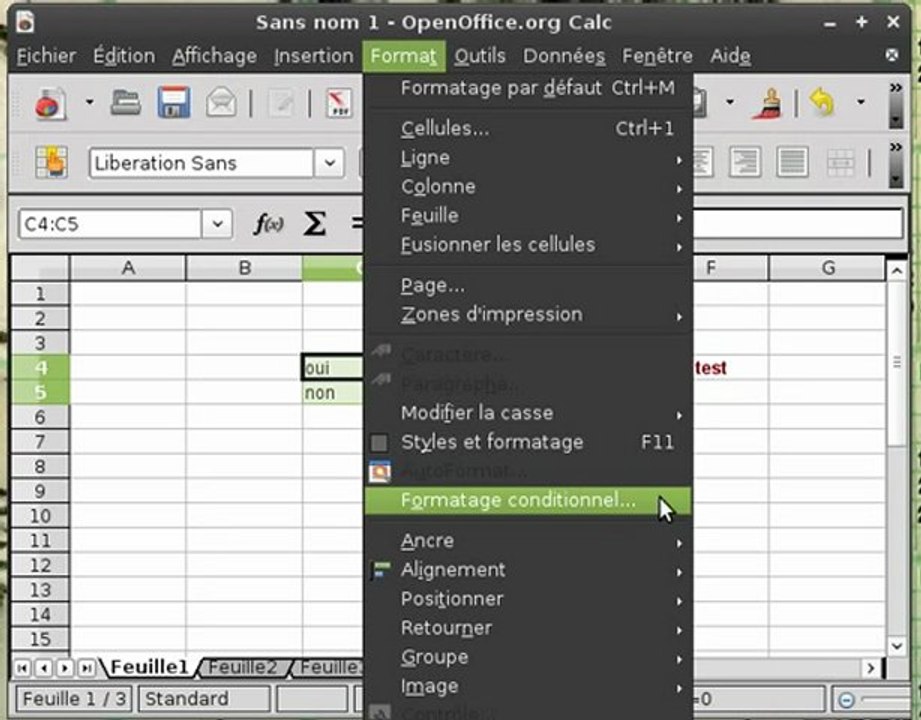Click the Standard page style status field
The image size is (921, 720).
[x=204, y=699]
